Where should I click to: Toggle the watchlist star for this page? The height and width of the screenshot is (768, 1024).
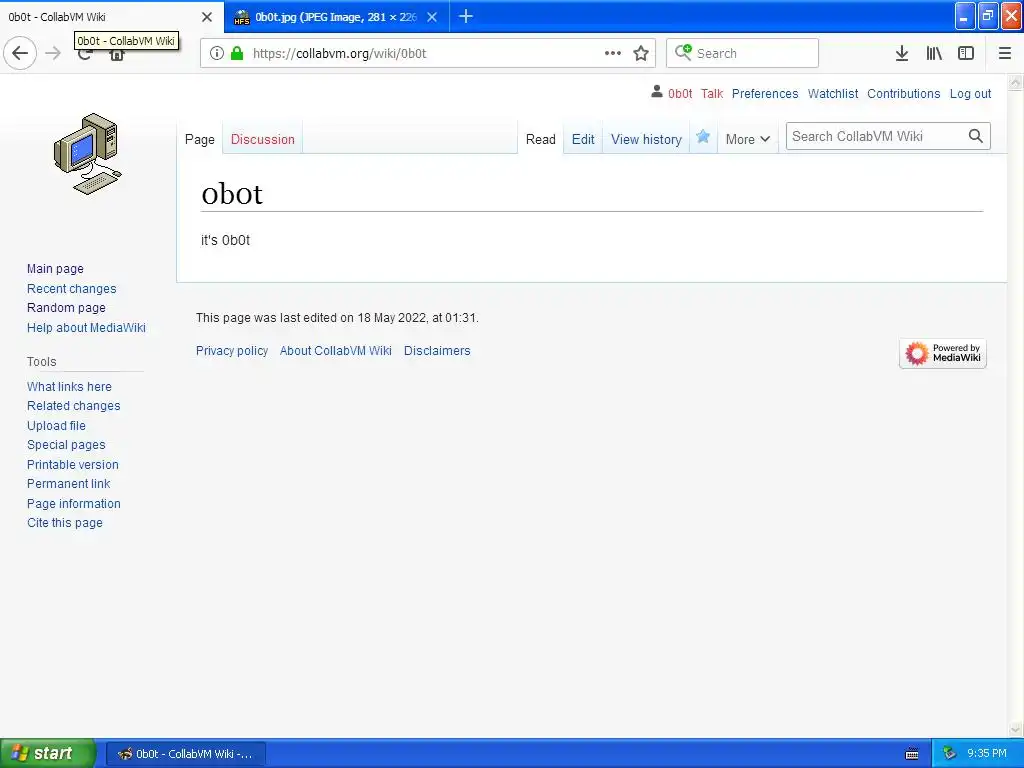coord(703,136)
